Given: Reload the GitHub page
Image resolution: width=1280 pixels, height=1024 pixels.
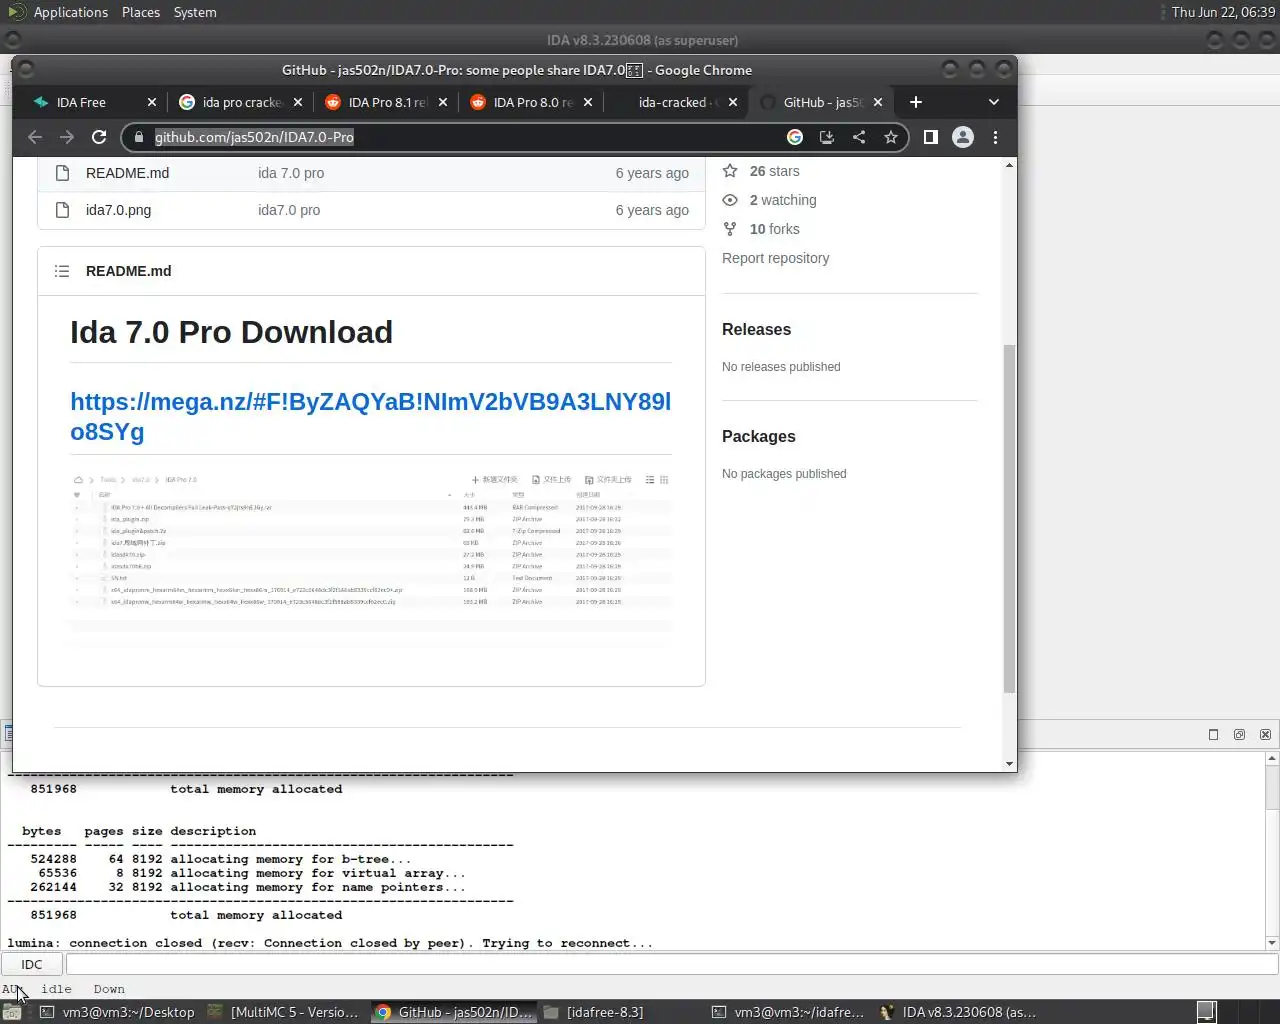Looking at the screenshot, I should coord(99,137).
